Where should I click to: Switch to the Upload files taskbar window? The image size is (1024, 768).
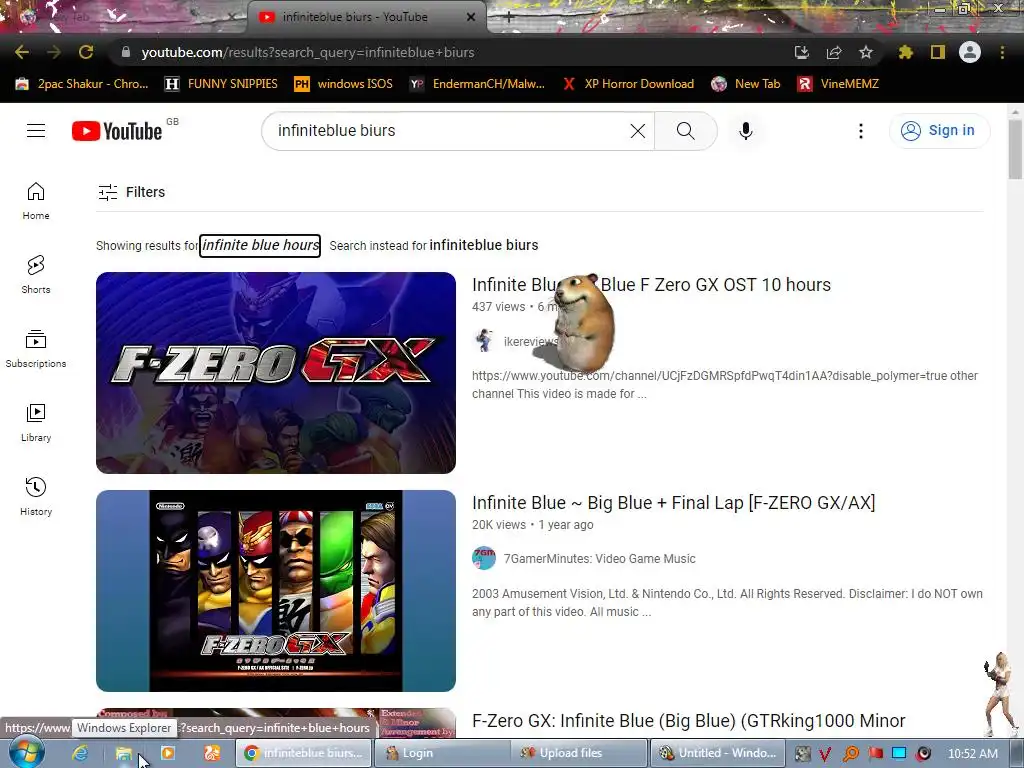(x=579, y=753)
